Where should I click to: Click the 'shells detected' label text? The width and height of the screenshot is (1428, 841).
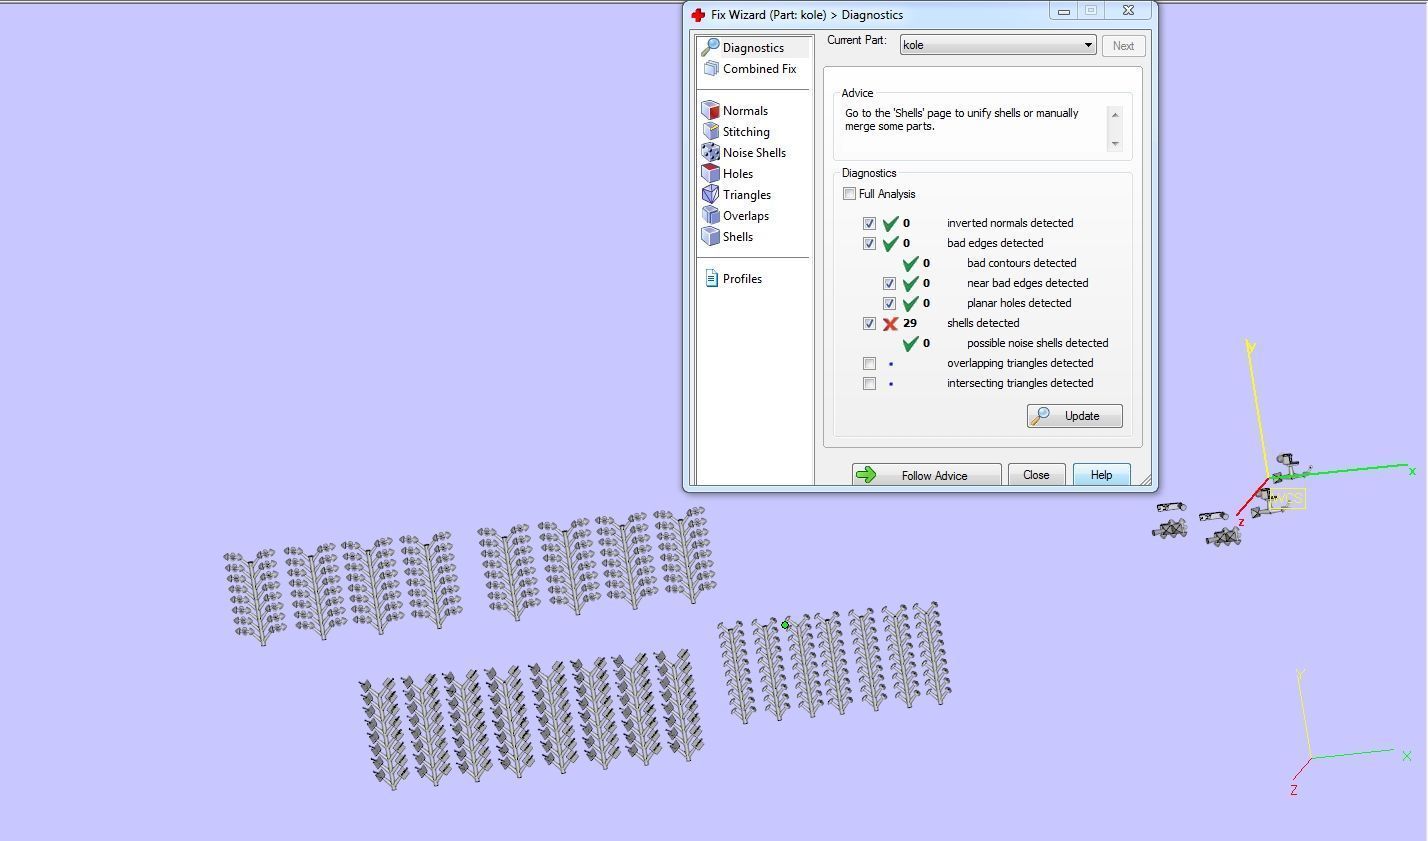coord(983,323)
